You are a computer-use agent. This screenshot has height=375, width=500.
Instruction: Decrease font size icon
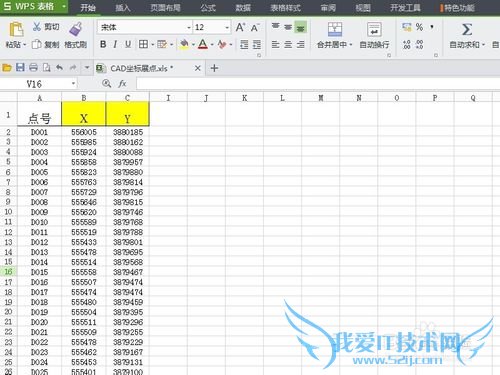255,28
